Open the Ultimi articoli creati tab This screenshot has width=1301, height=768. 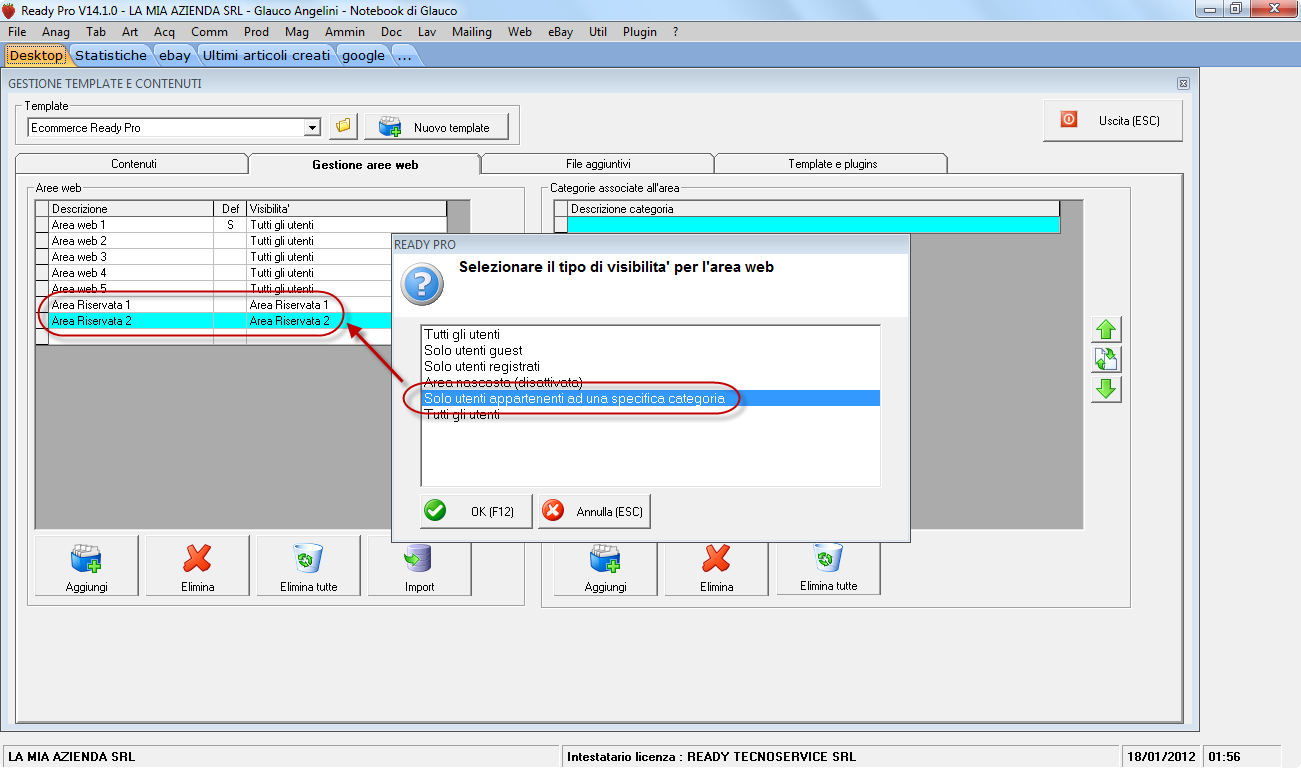coord(266,55)
